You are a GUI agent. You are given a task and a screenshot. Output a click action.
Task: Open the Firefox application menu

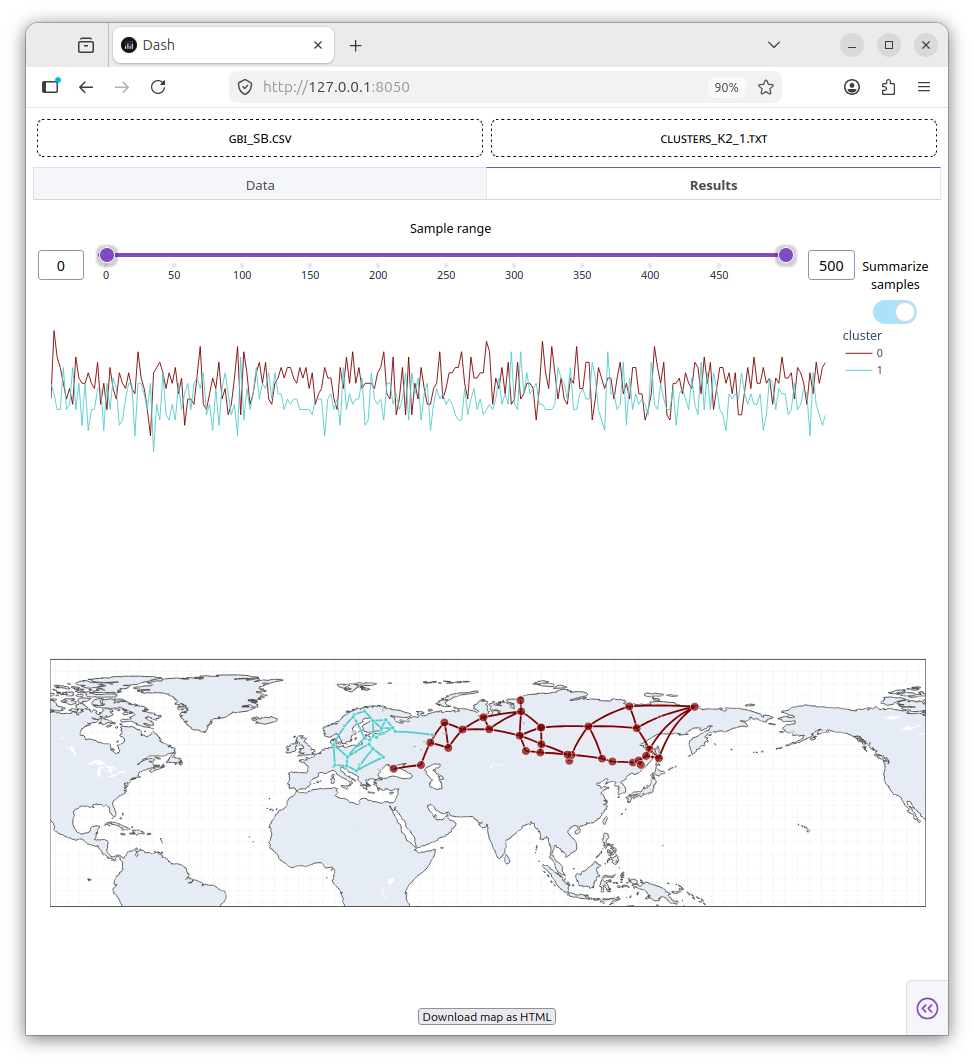[x=924, y=87]
